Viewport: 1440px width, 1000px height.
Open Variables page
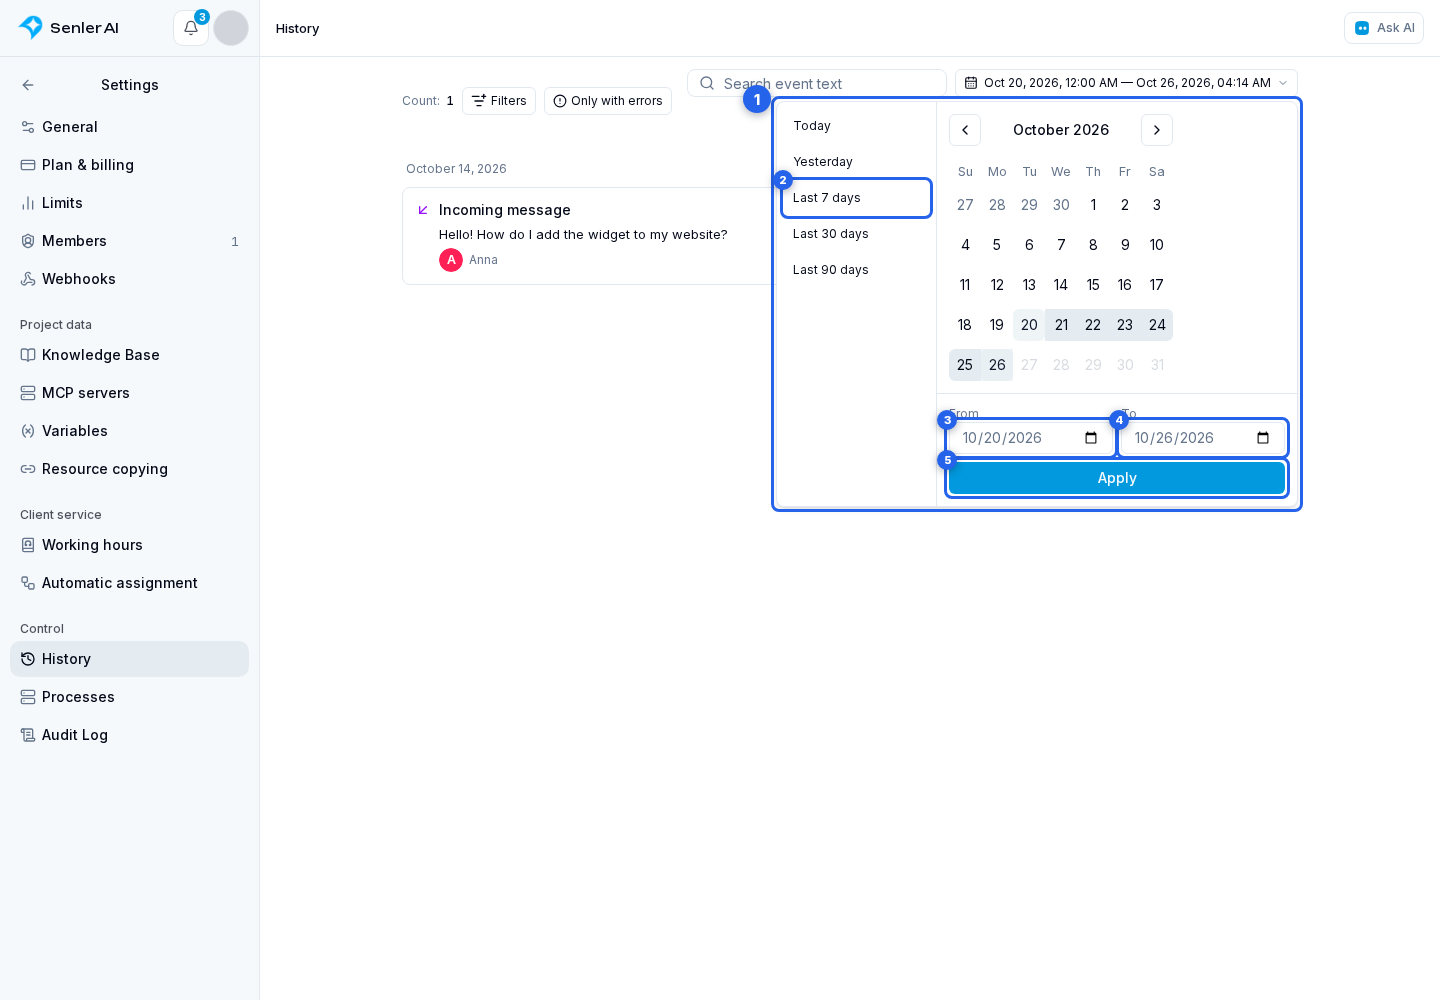129,431
